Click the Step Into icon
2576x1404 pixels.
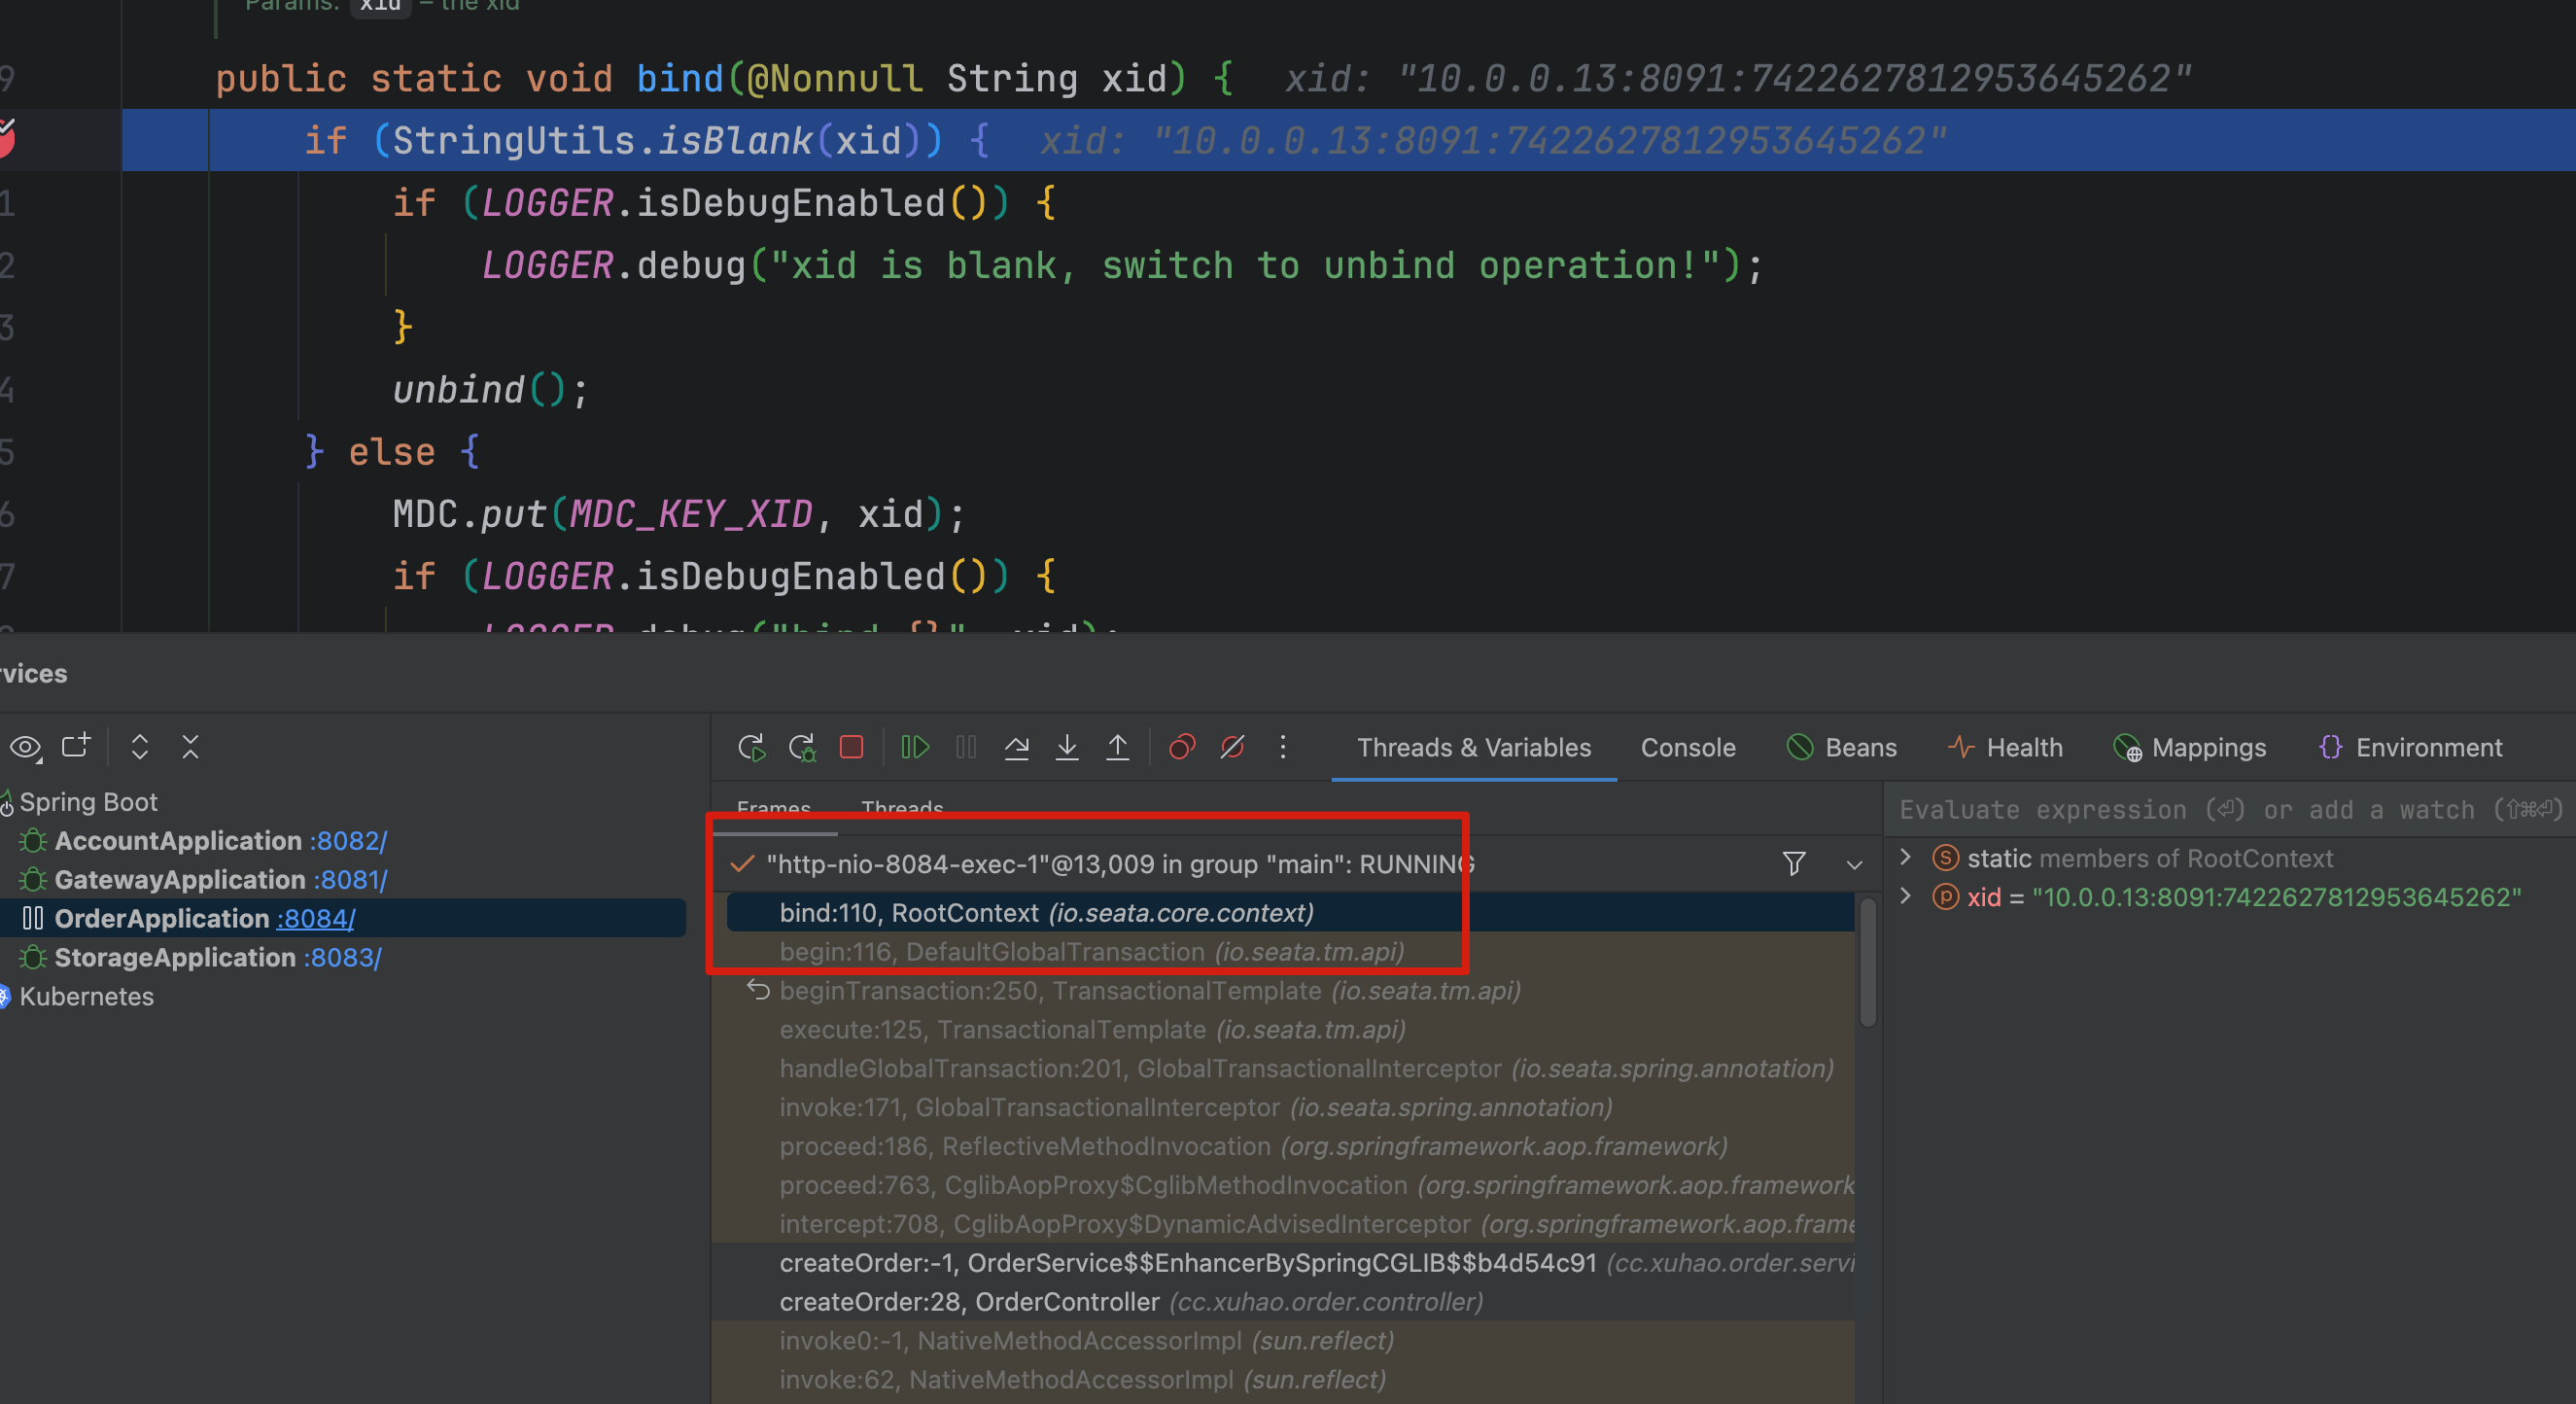point(1067,747)
